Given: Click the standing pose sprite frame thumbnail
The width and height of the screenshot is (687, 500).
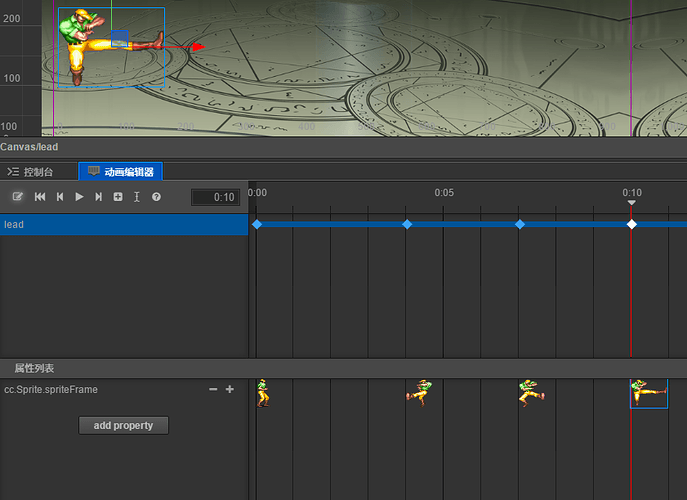Looking at the screenshot, I should (263, 393).
